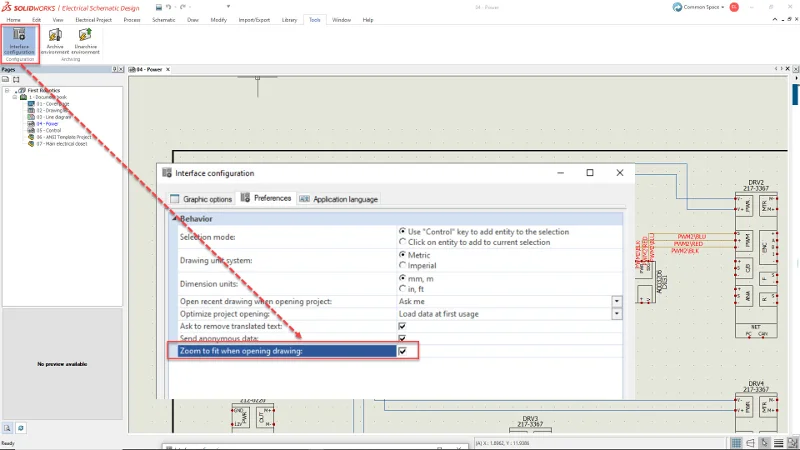
Task: Switch to the Graphic options tab
Action: (202, 199)
